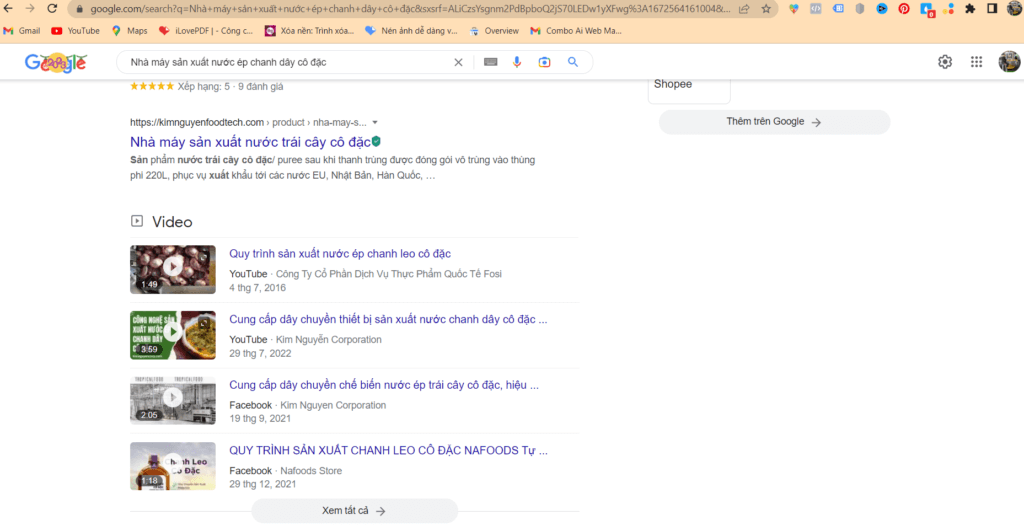This screenshot has height=531, width=1024.
Task: Click inside the Google search text field
Action: [287, 62]
